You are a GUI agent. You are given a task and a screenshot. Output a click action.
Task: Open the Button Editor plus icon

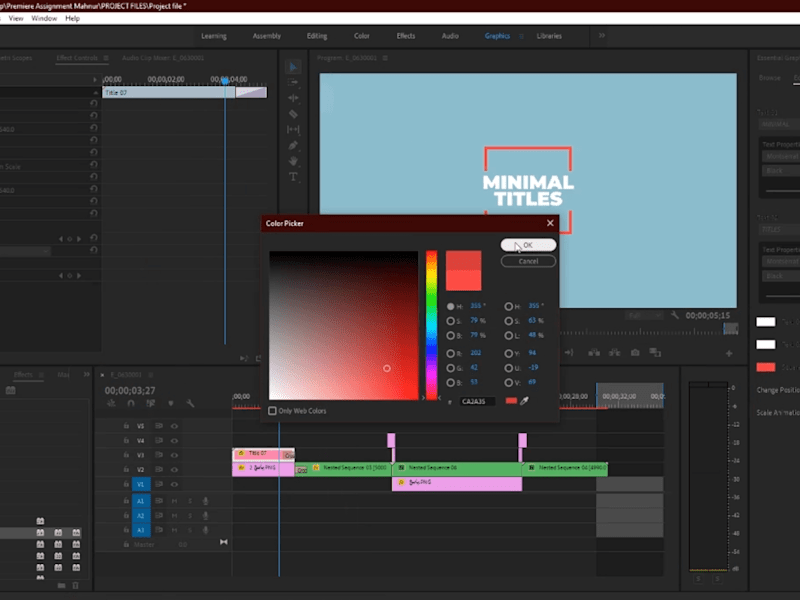(729, 353)
